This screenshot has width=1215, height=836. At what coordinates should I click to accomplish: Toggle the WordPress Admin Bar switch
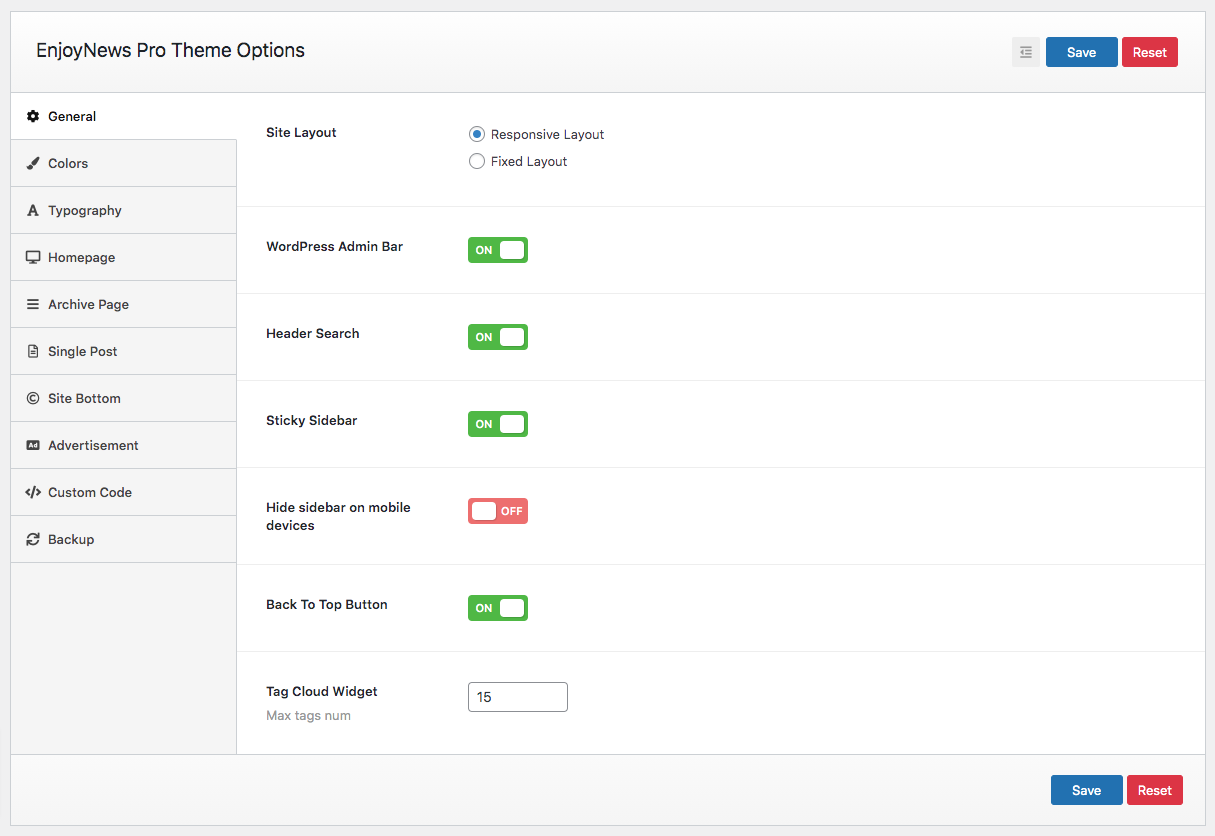pyautogui.click(x=498, y=250)
